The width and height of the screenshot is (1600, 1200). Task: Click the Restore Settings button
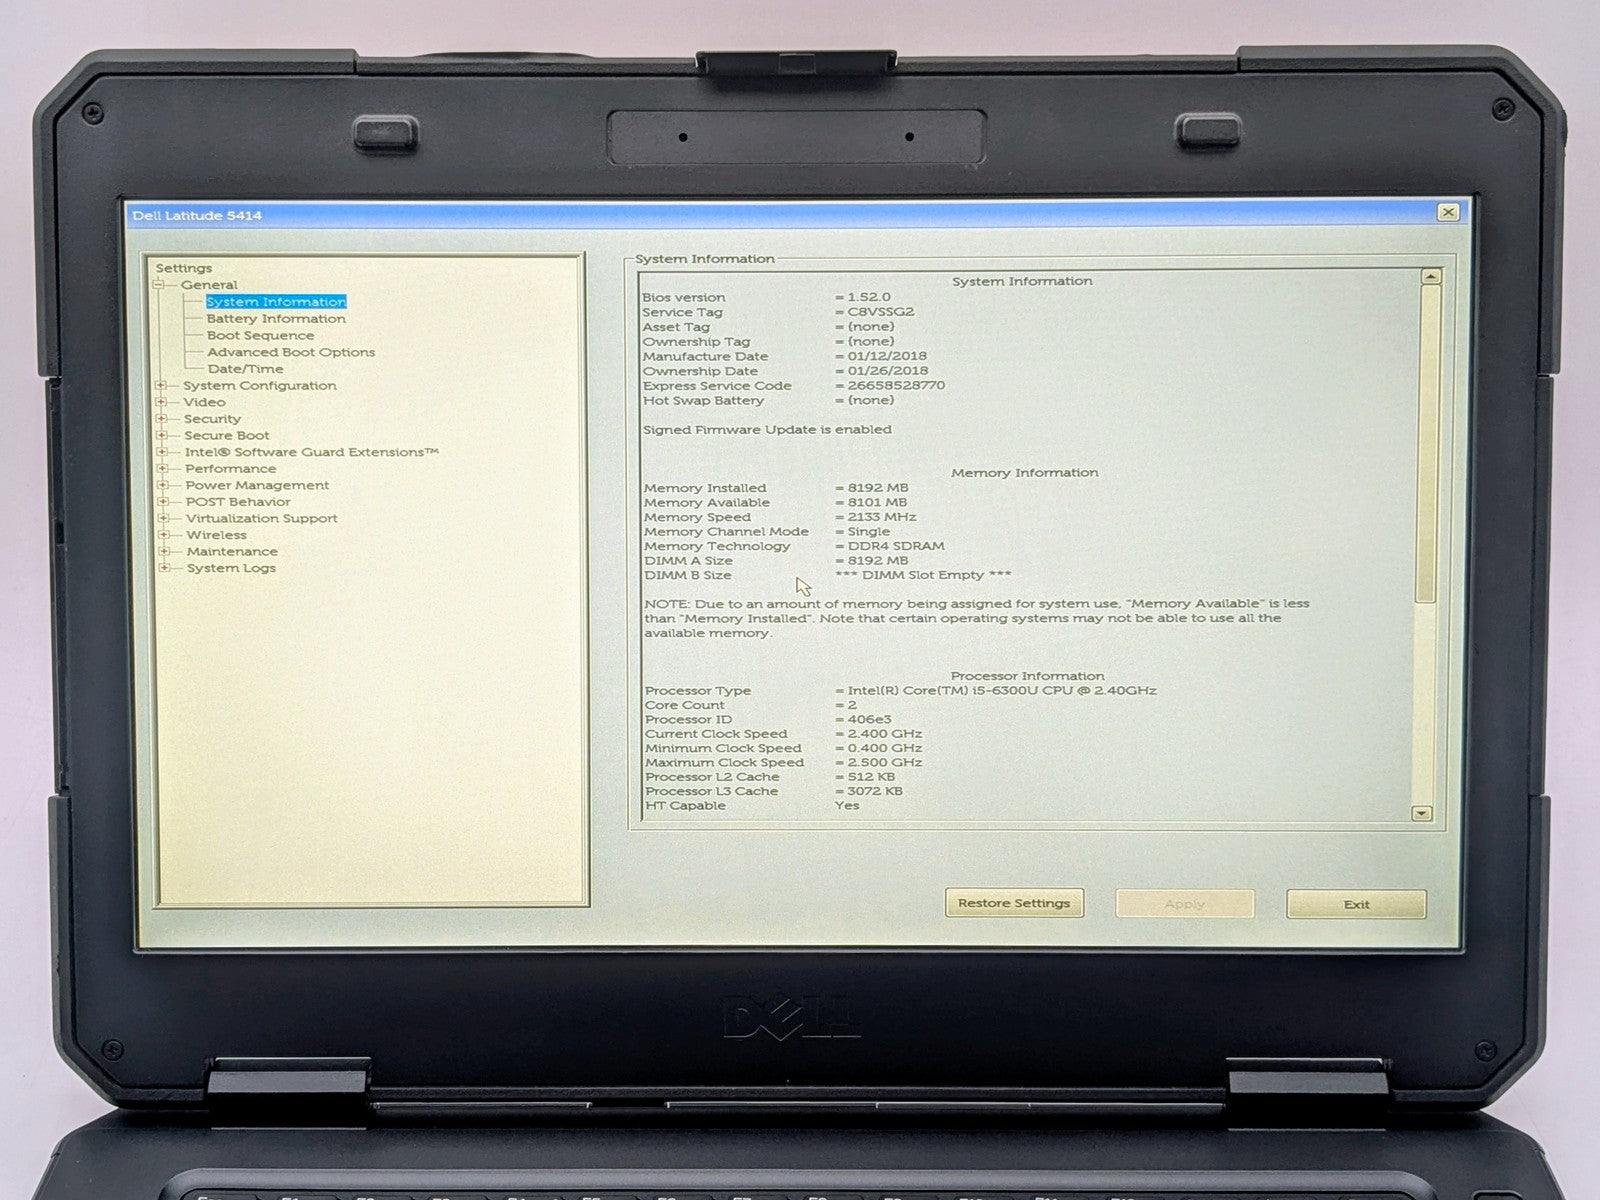point(1014,903)
